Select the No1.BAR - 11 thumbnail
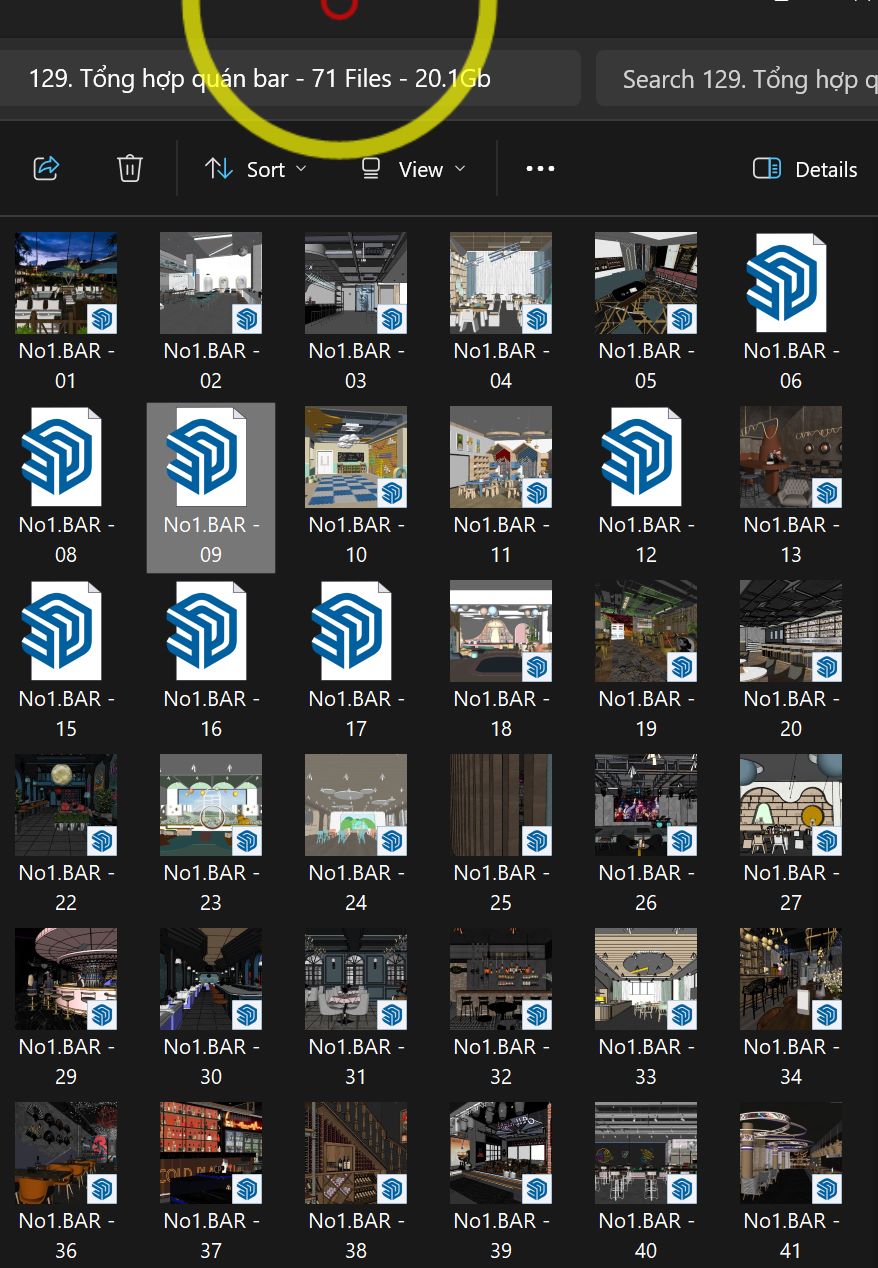The height and width of the screenshot is (1268, 878). pyautogui.click(x=501, y=457)
